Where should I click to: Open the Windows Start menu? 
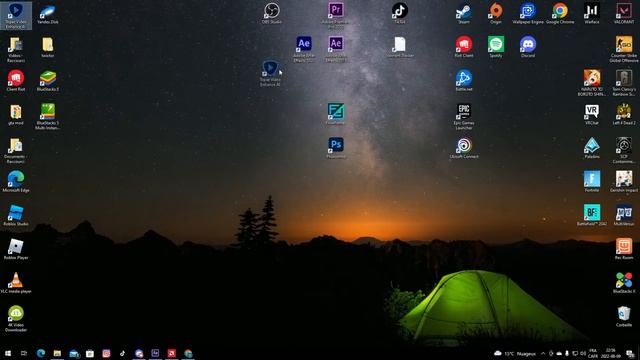8,353
